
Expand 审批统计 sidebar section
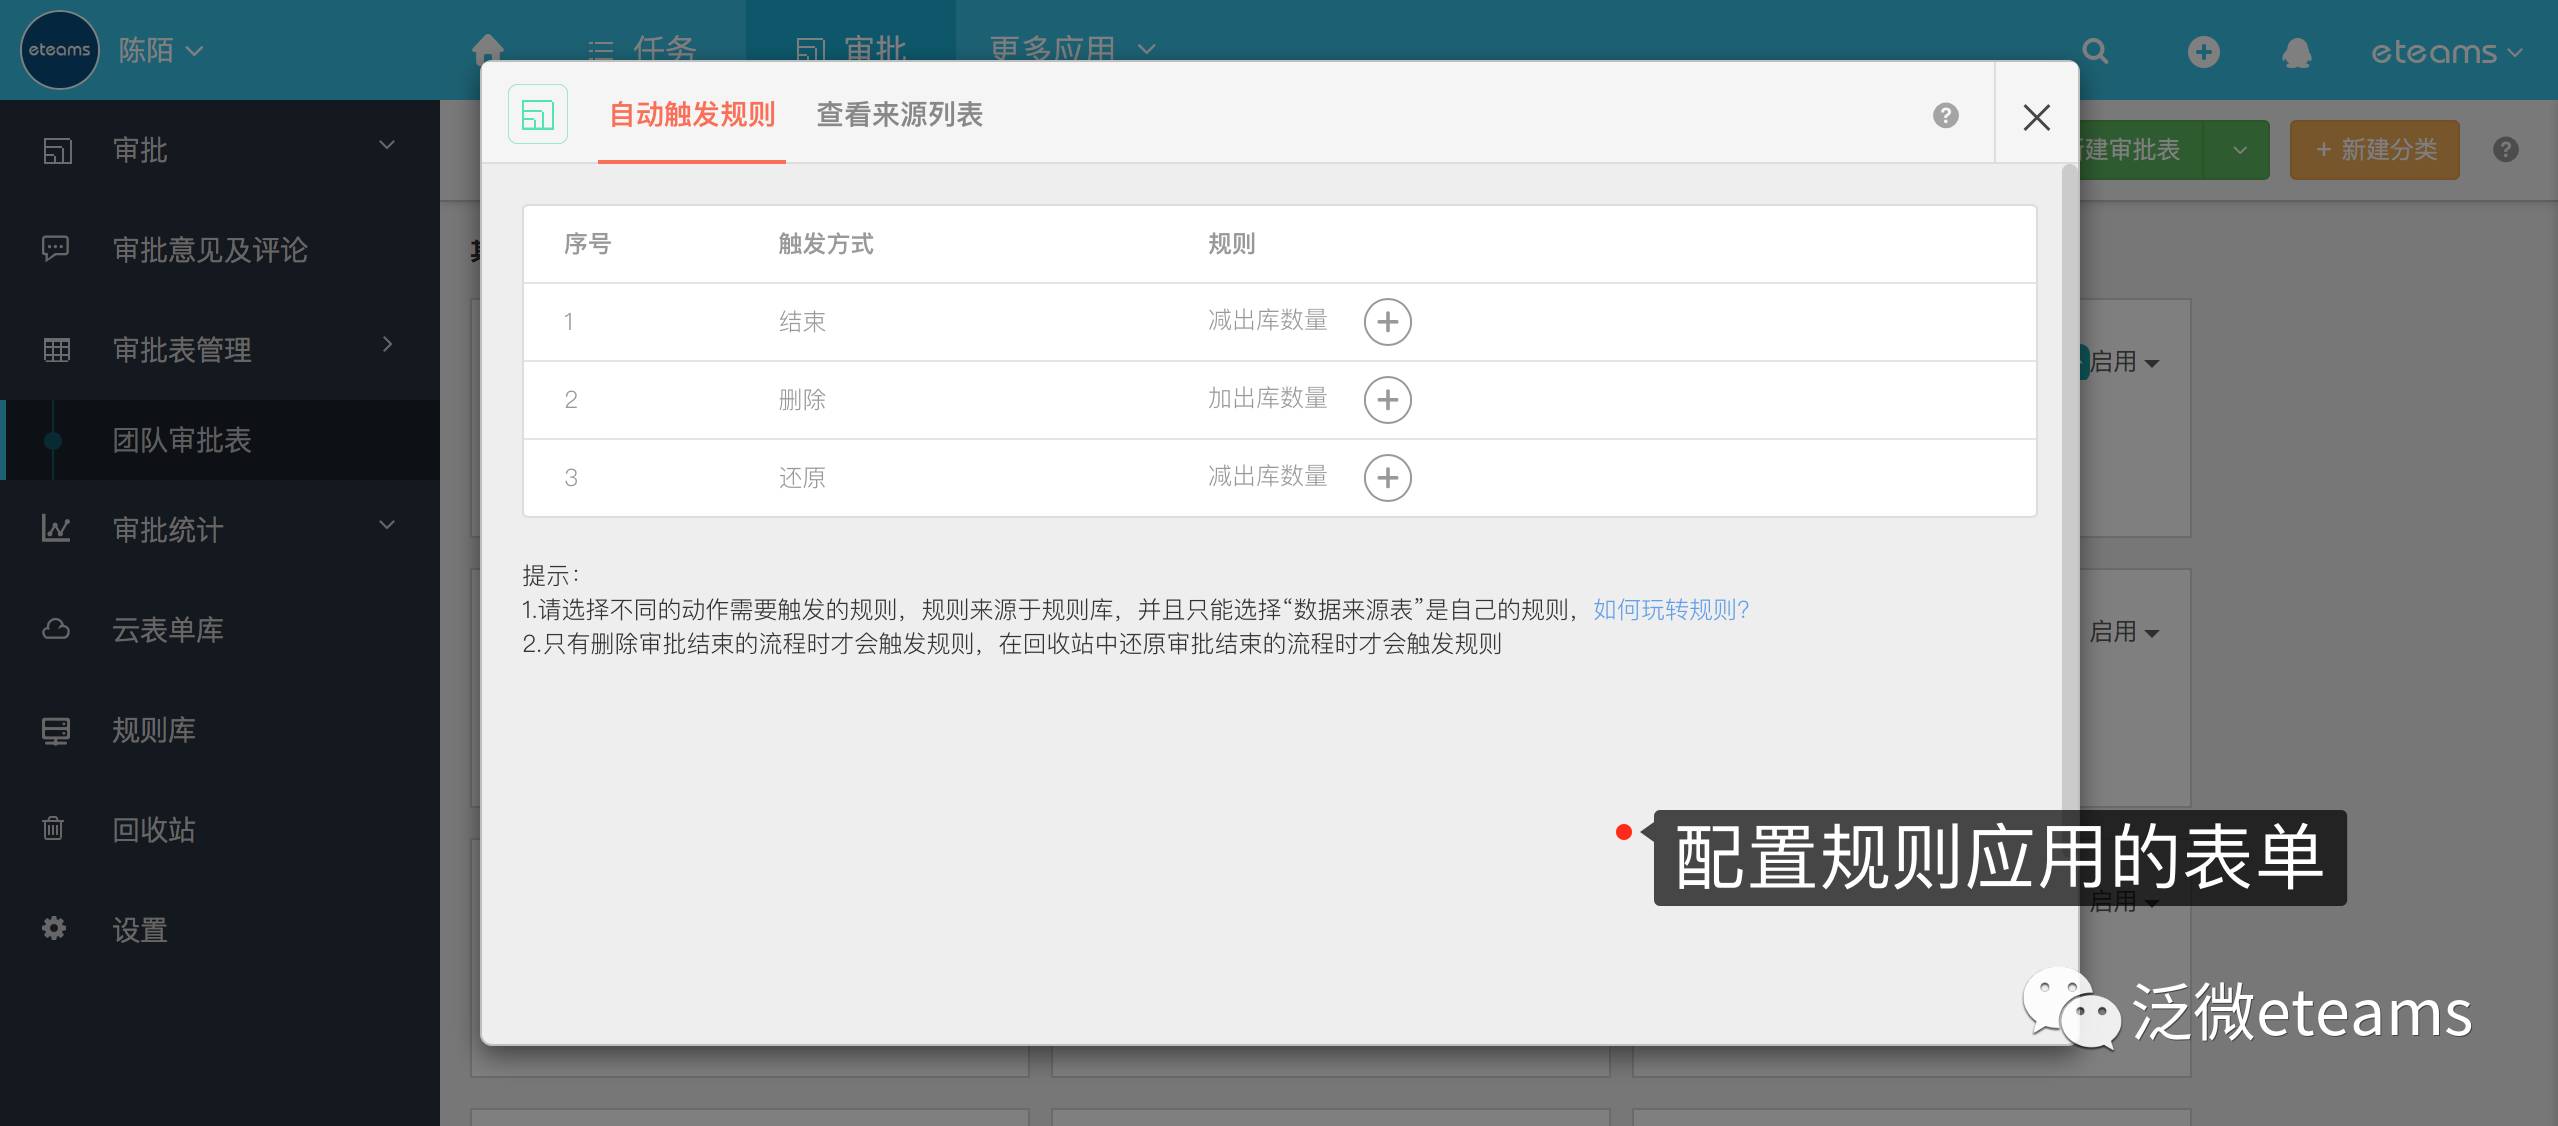(387, 525)
